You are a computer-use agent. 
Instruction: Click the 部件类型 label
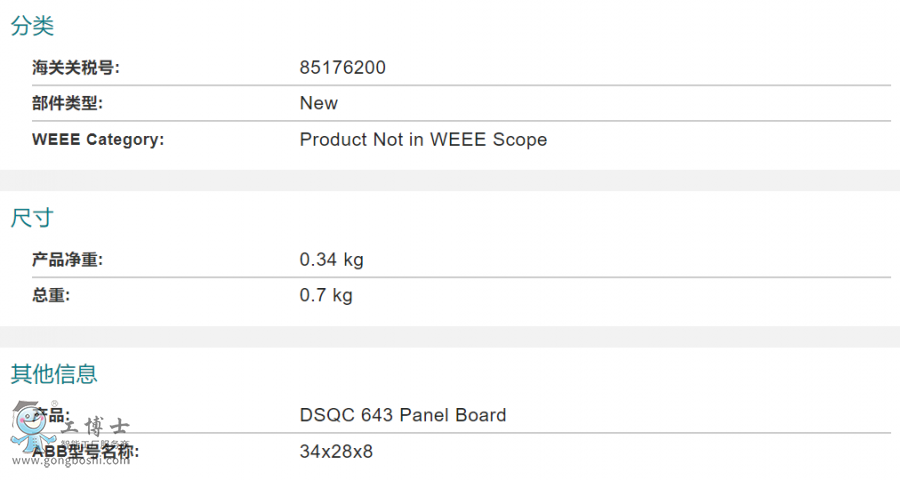67,103
